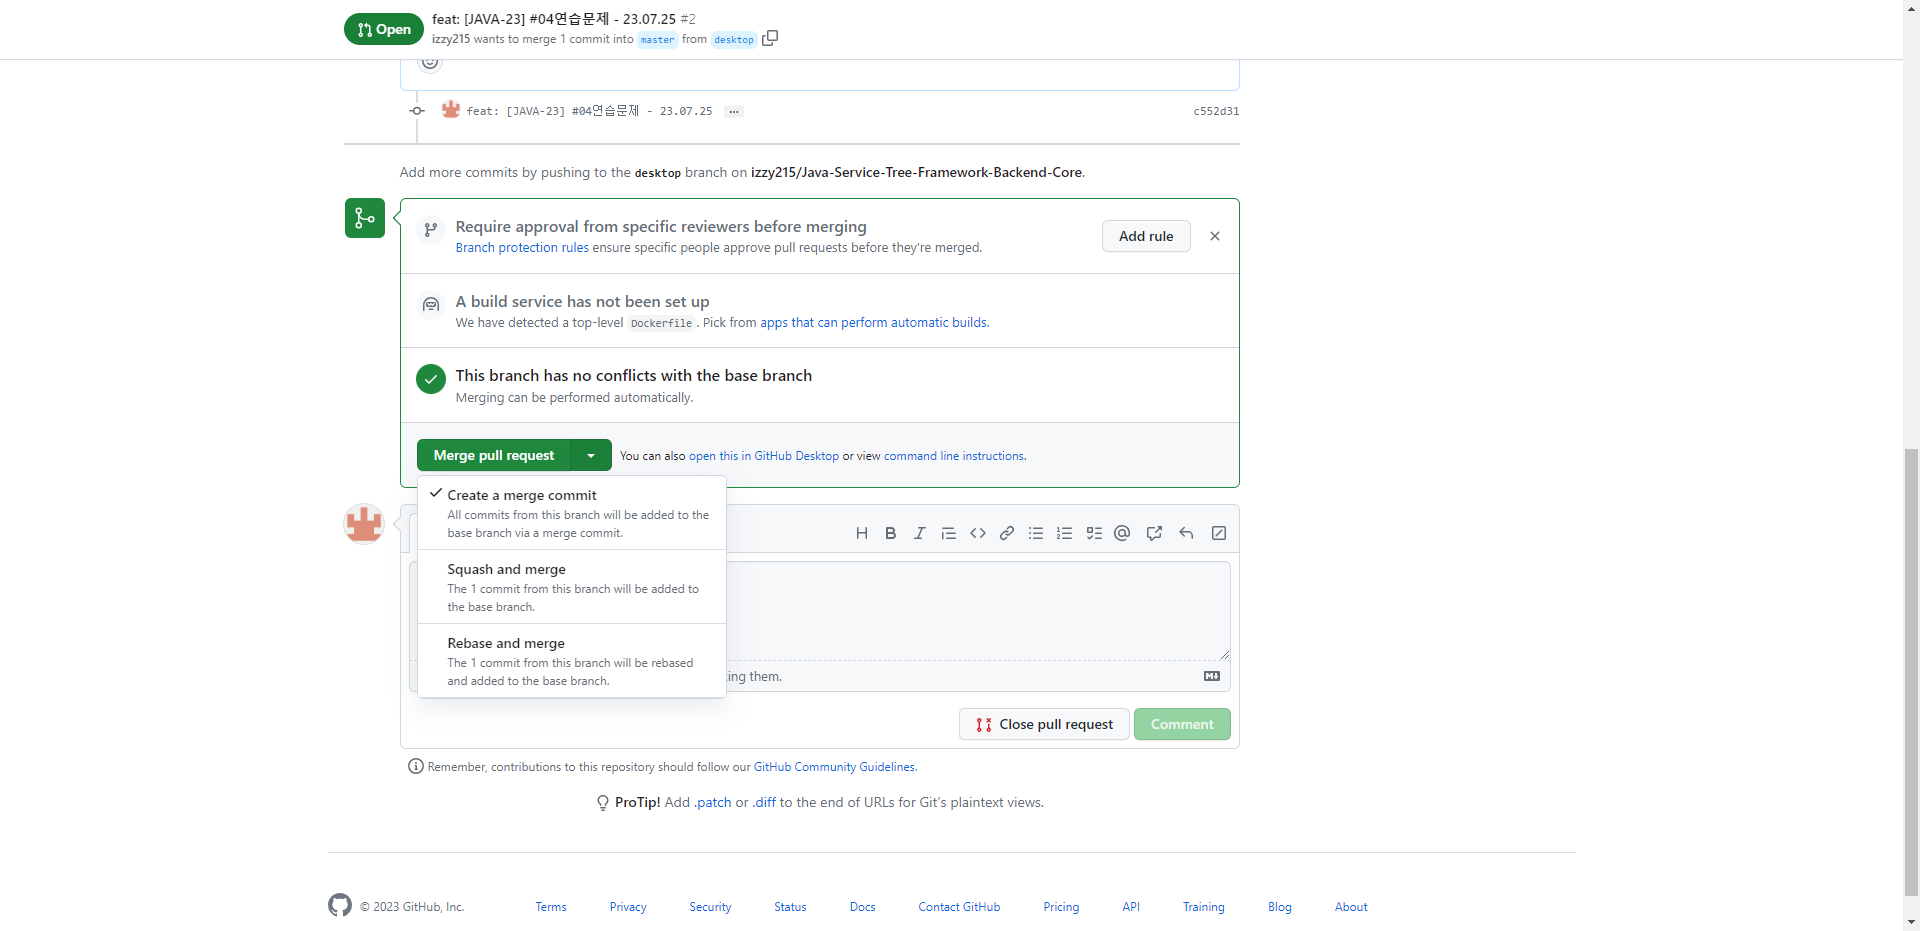Click 'This branch has no conflicts' heading

click(634, 376)
